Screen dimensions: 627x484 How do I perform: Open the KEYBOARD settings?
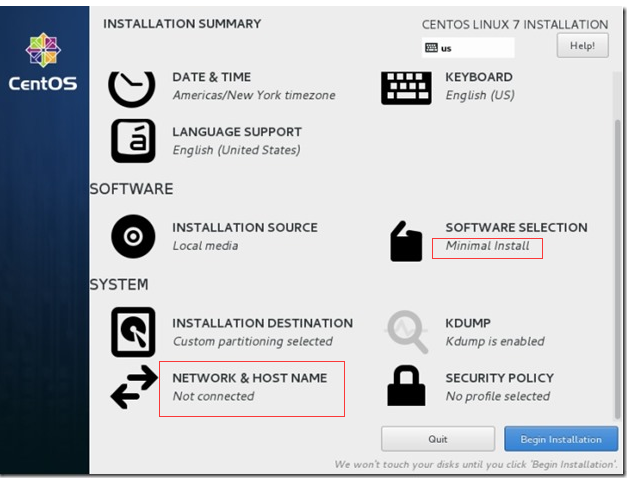(x=479, y=77)
